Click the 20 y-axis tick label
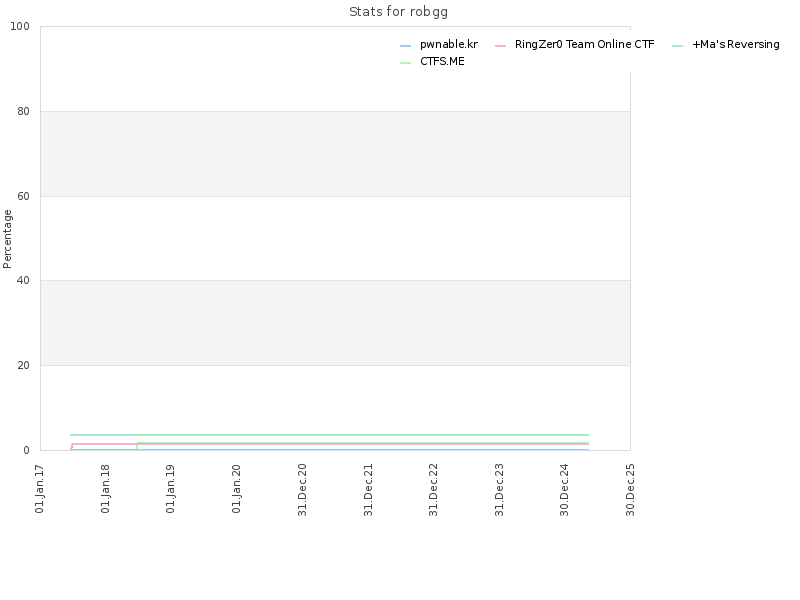Viewport: 800px width, 600px height. [23, 365]
